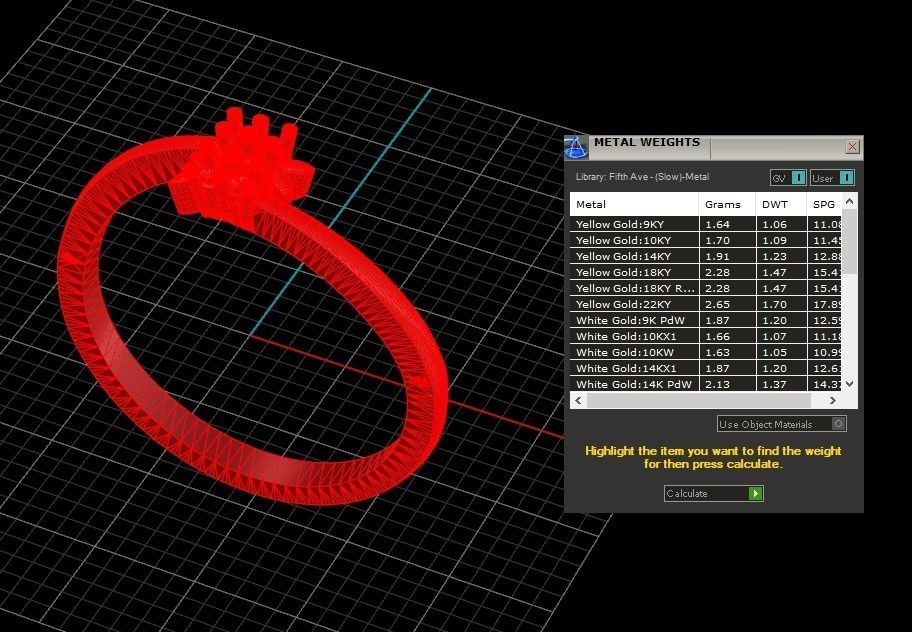Select the White Gold:10KX1 row

(706, 336)
